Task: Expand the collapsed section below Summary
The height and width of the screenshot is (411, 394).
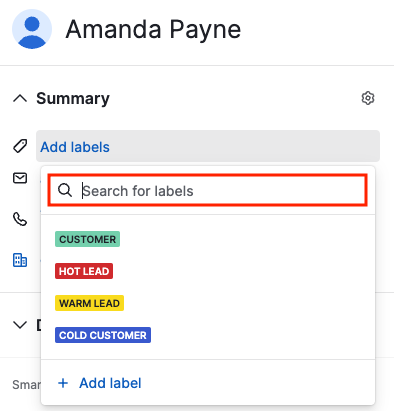Action: click(20, 325)
